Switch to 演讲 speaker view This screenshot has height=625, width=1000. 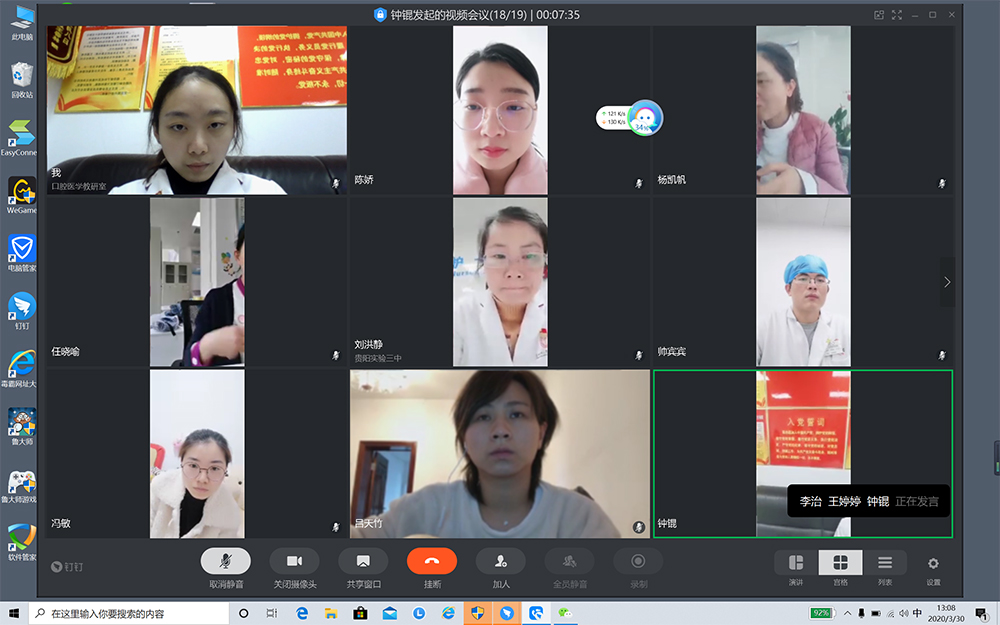(796, 563)
